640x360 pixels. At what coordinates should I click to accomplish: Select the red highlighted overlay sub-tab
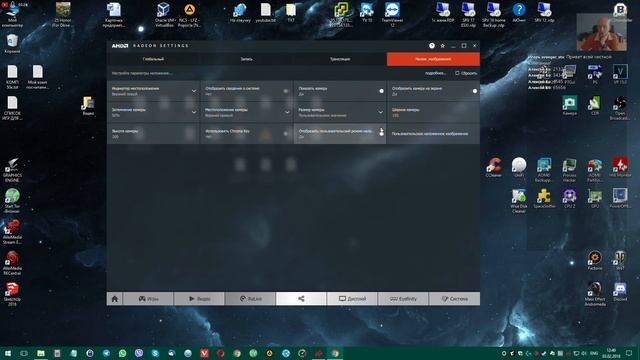point(433,59)
